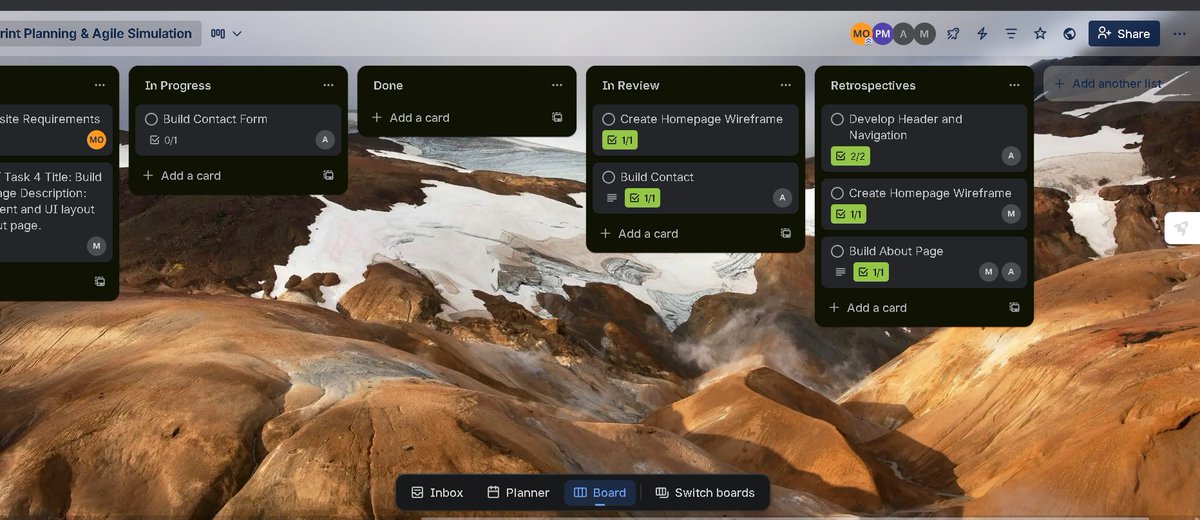
Task: Click avatar A on Build Contact card
Action: [782, 198]
